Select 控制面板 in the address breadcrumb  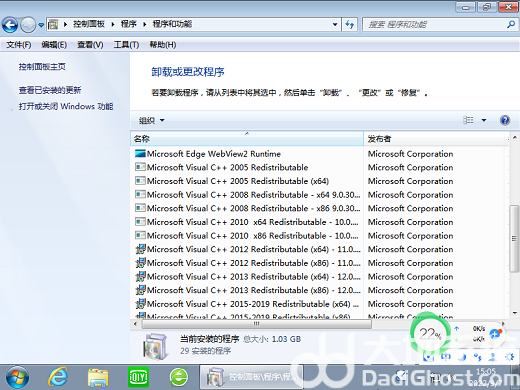click(89, 24)
